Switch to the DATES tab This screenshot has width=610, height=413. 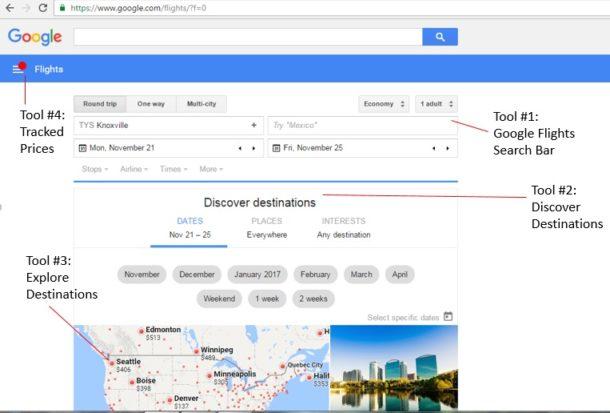(189, 228)
